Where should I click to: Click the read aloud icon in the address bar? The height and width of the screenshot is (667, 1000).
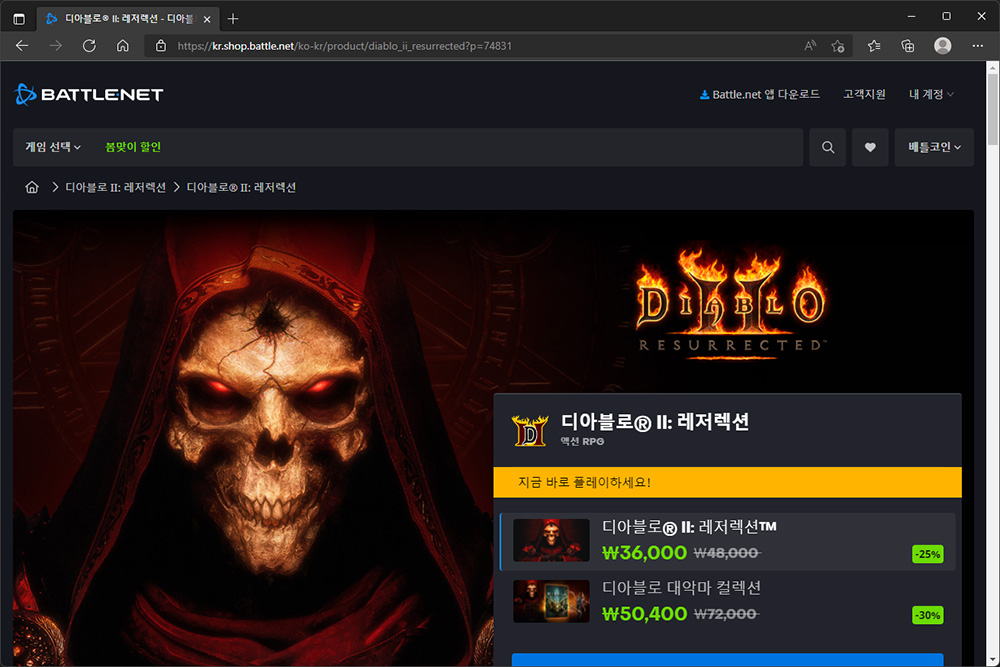point(810,46)
